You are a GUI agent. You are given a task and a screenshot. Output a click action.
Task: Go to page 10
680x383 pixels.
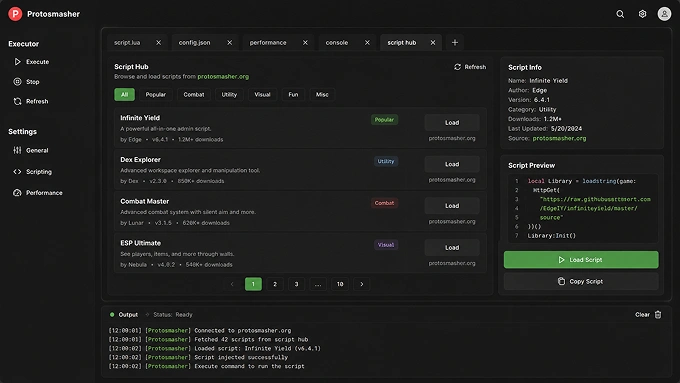(x=340, y=284)
